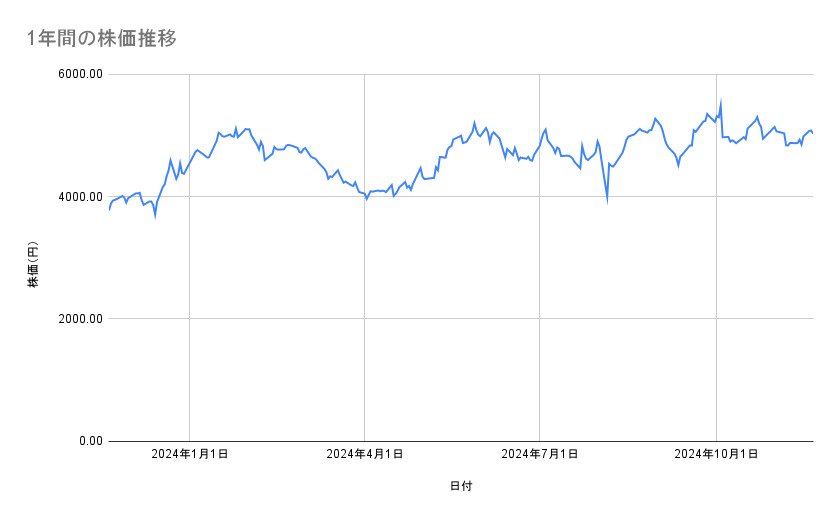Click the rightmost end of the blue line

click(x=812, y=133)
